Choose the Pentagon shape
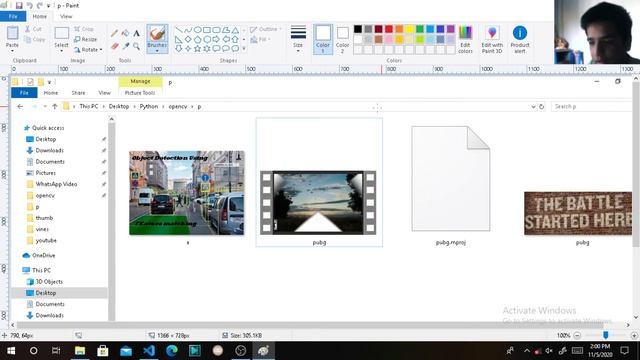Viewport: 640px width, 360px height. pos(198,40)
